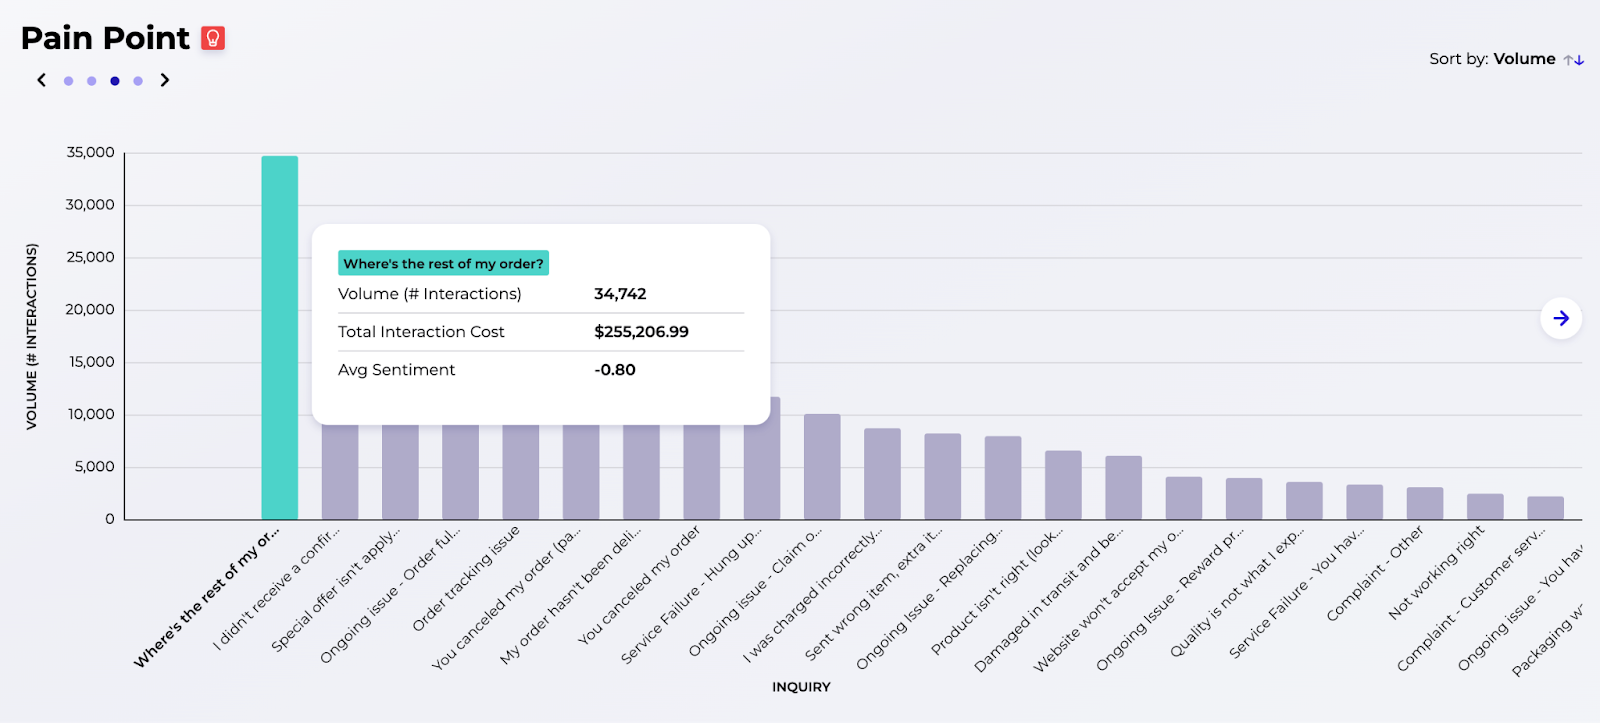Go to the previous insight with the left chevron
Viewport: 1600px width, 723px height.
[41, 80]
